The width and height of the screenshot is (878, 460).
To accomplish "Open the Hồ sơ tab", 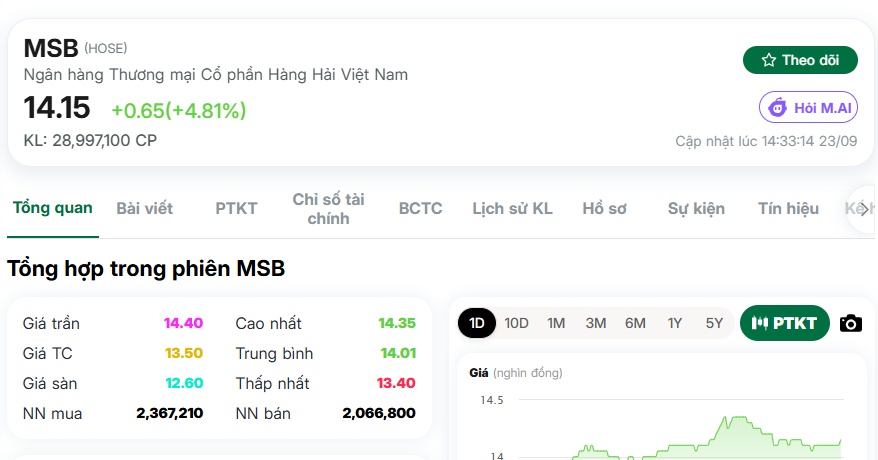I will pos(604,208).
